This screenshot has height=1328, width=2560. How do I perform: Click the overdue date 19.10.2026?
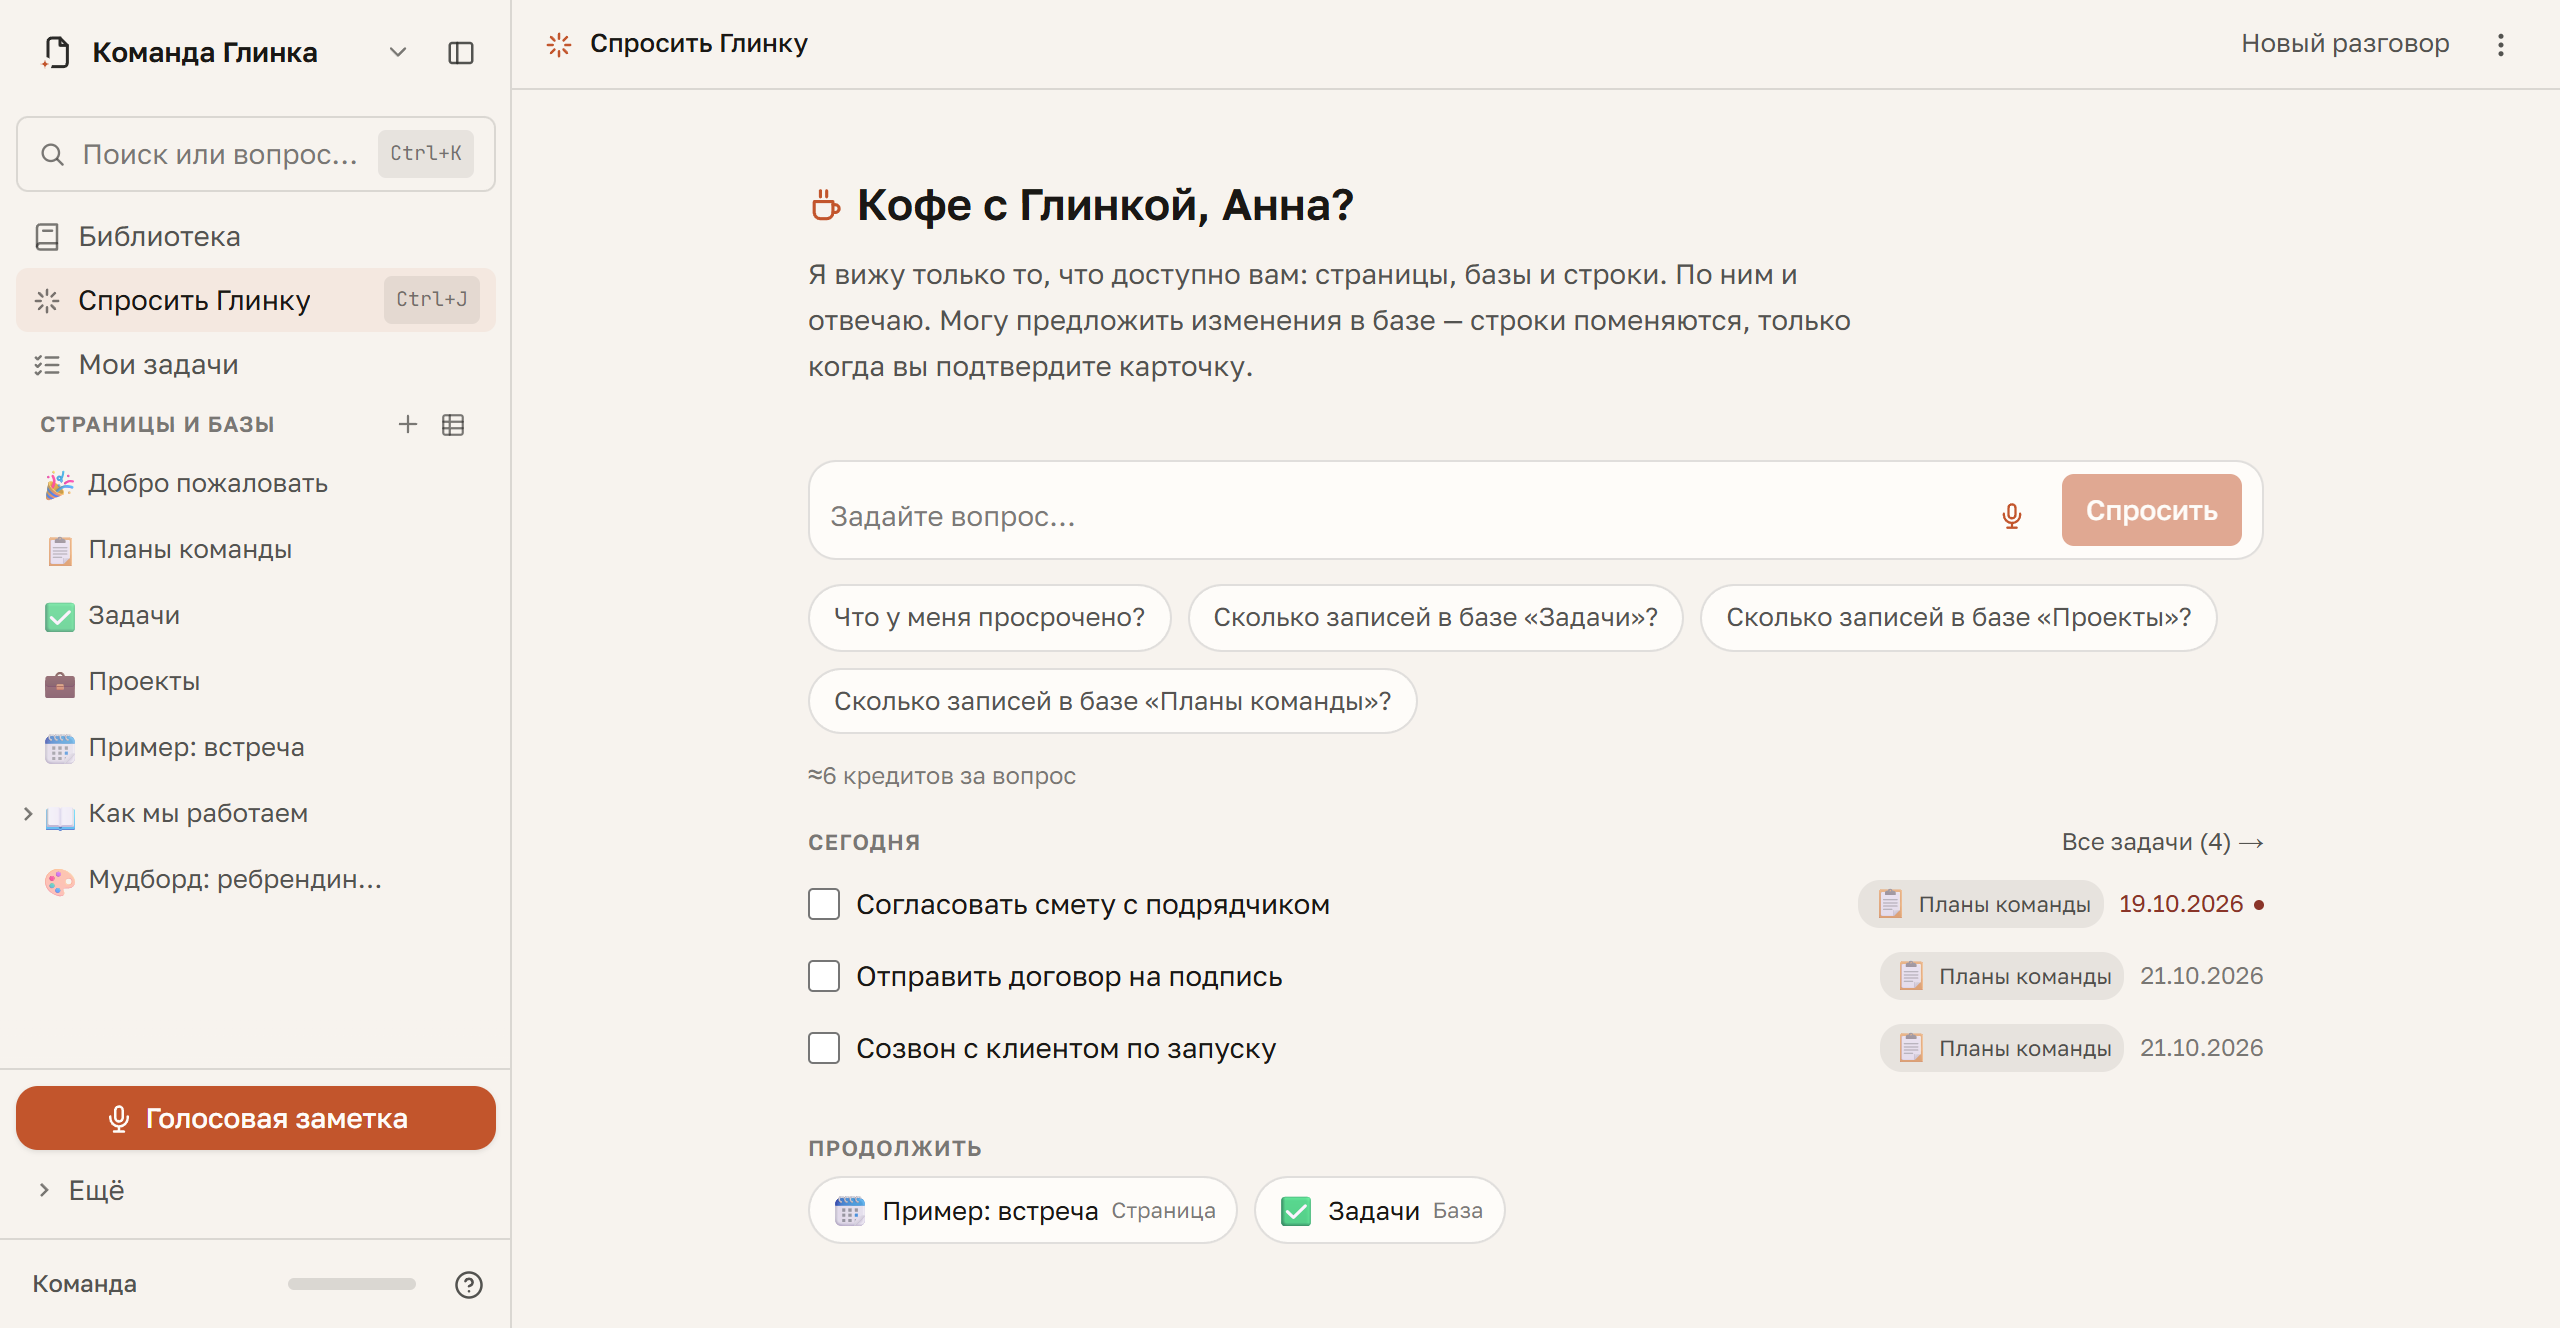coord(2181,904)
